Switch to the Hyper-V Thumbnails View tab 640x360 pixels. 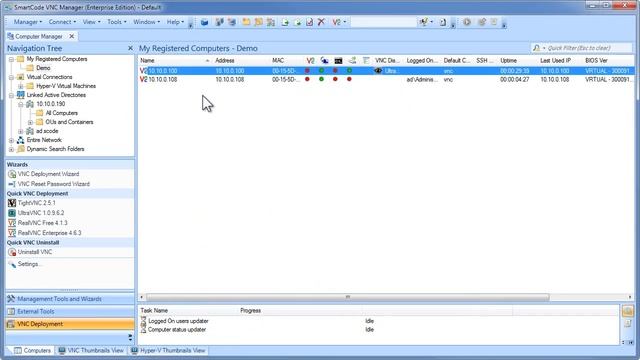[168, 351]
